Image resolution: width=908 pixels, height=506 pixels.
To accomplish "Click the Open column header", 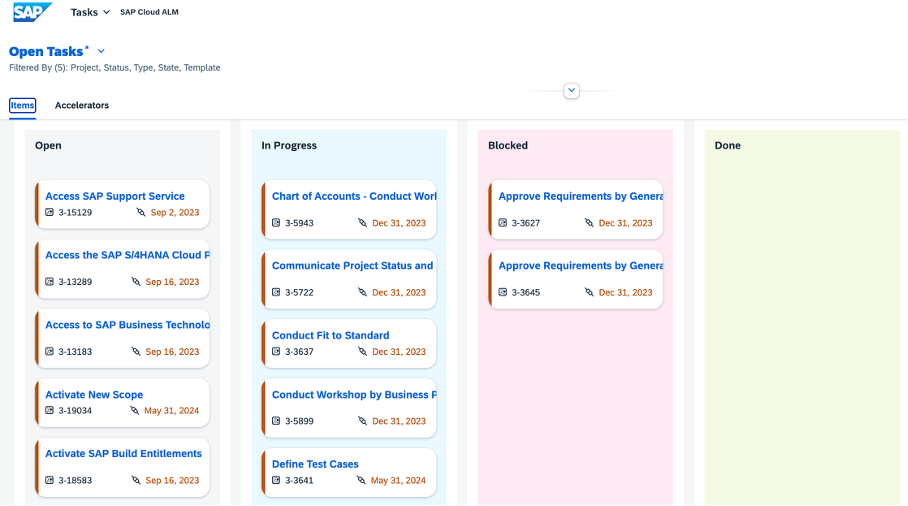I will (48, 145).
